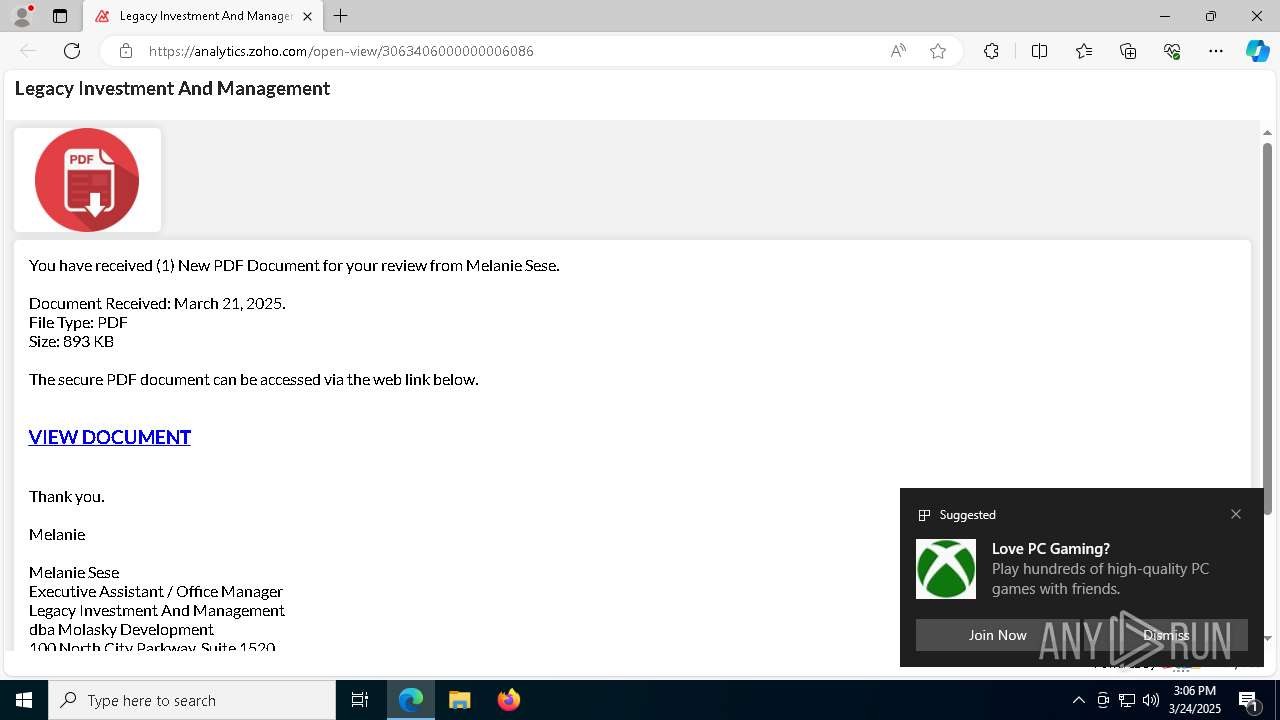Restore down the Edge window
The width and height of the screenshot is (1280, 720).
1211,16
